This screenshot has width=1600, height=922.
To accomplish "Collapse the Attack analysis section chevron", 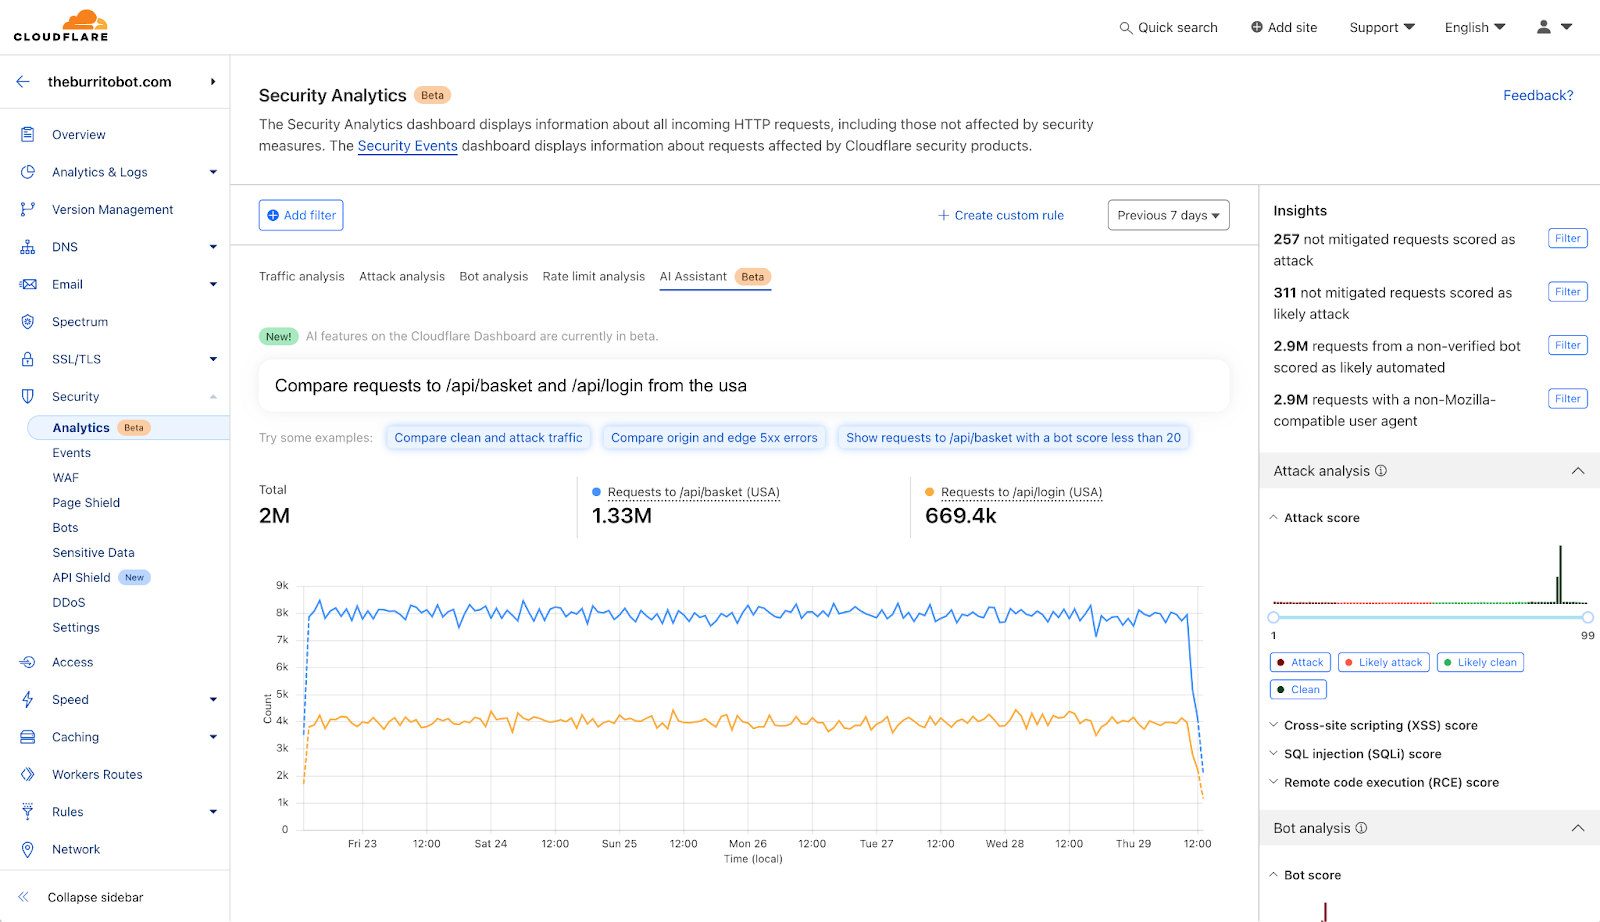I will 1578,471.
